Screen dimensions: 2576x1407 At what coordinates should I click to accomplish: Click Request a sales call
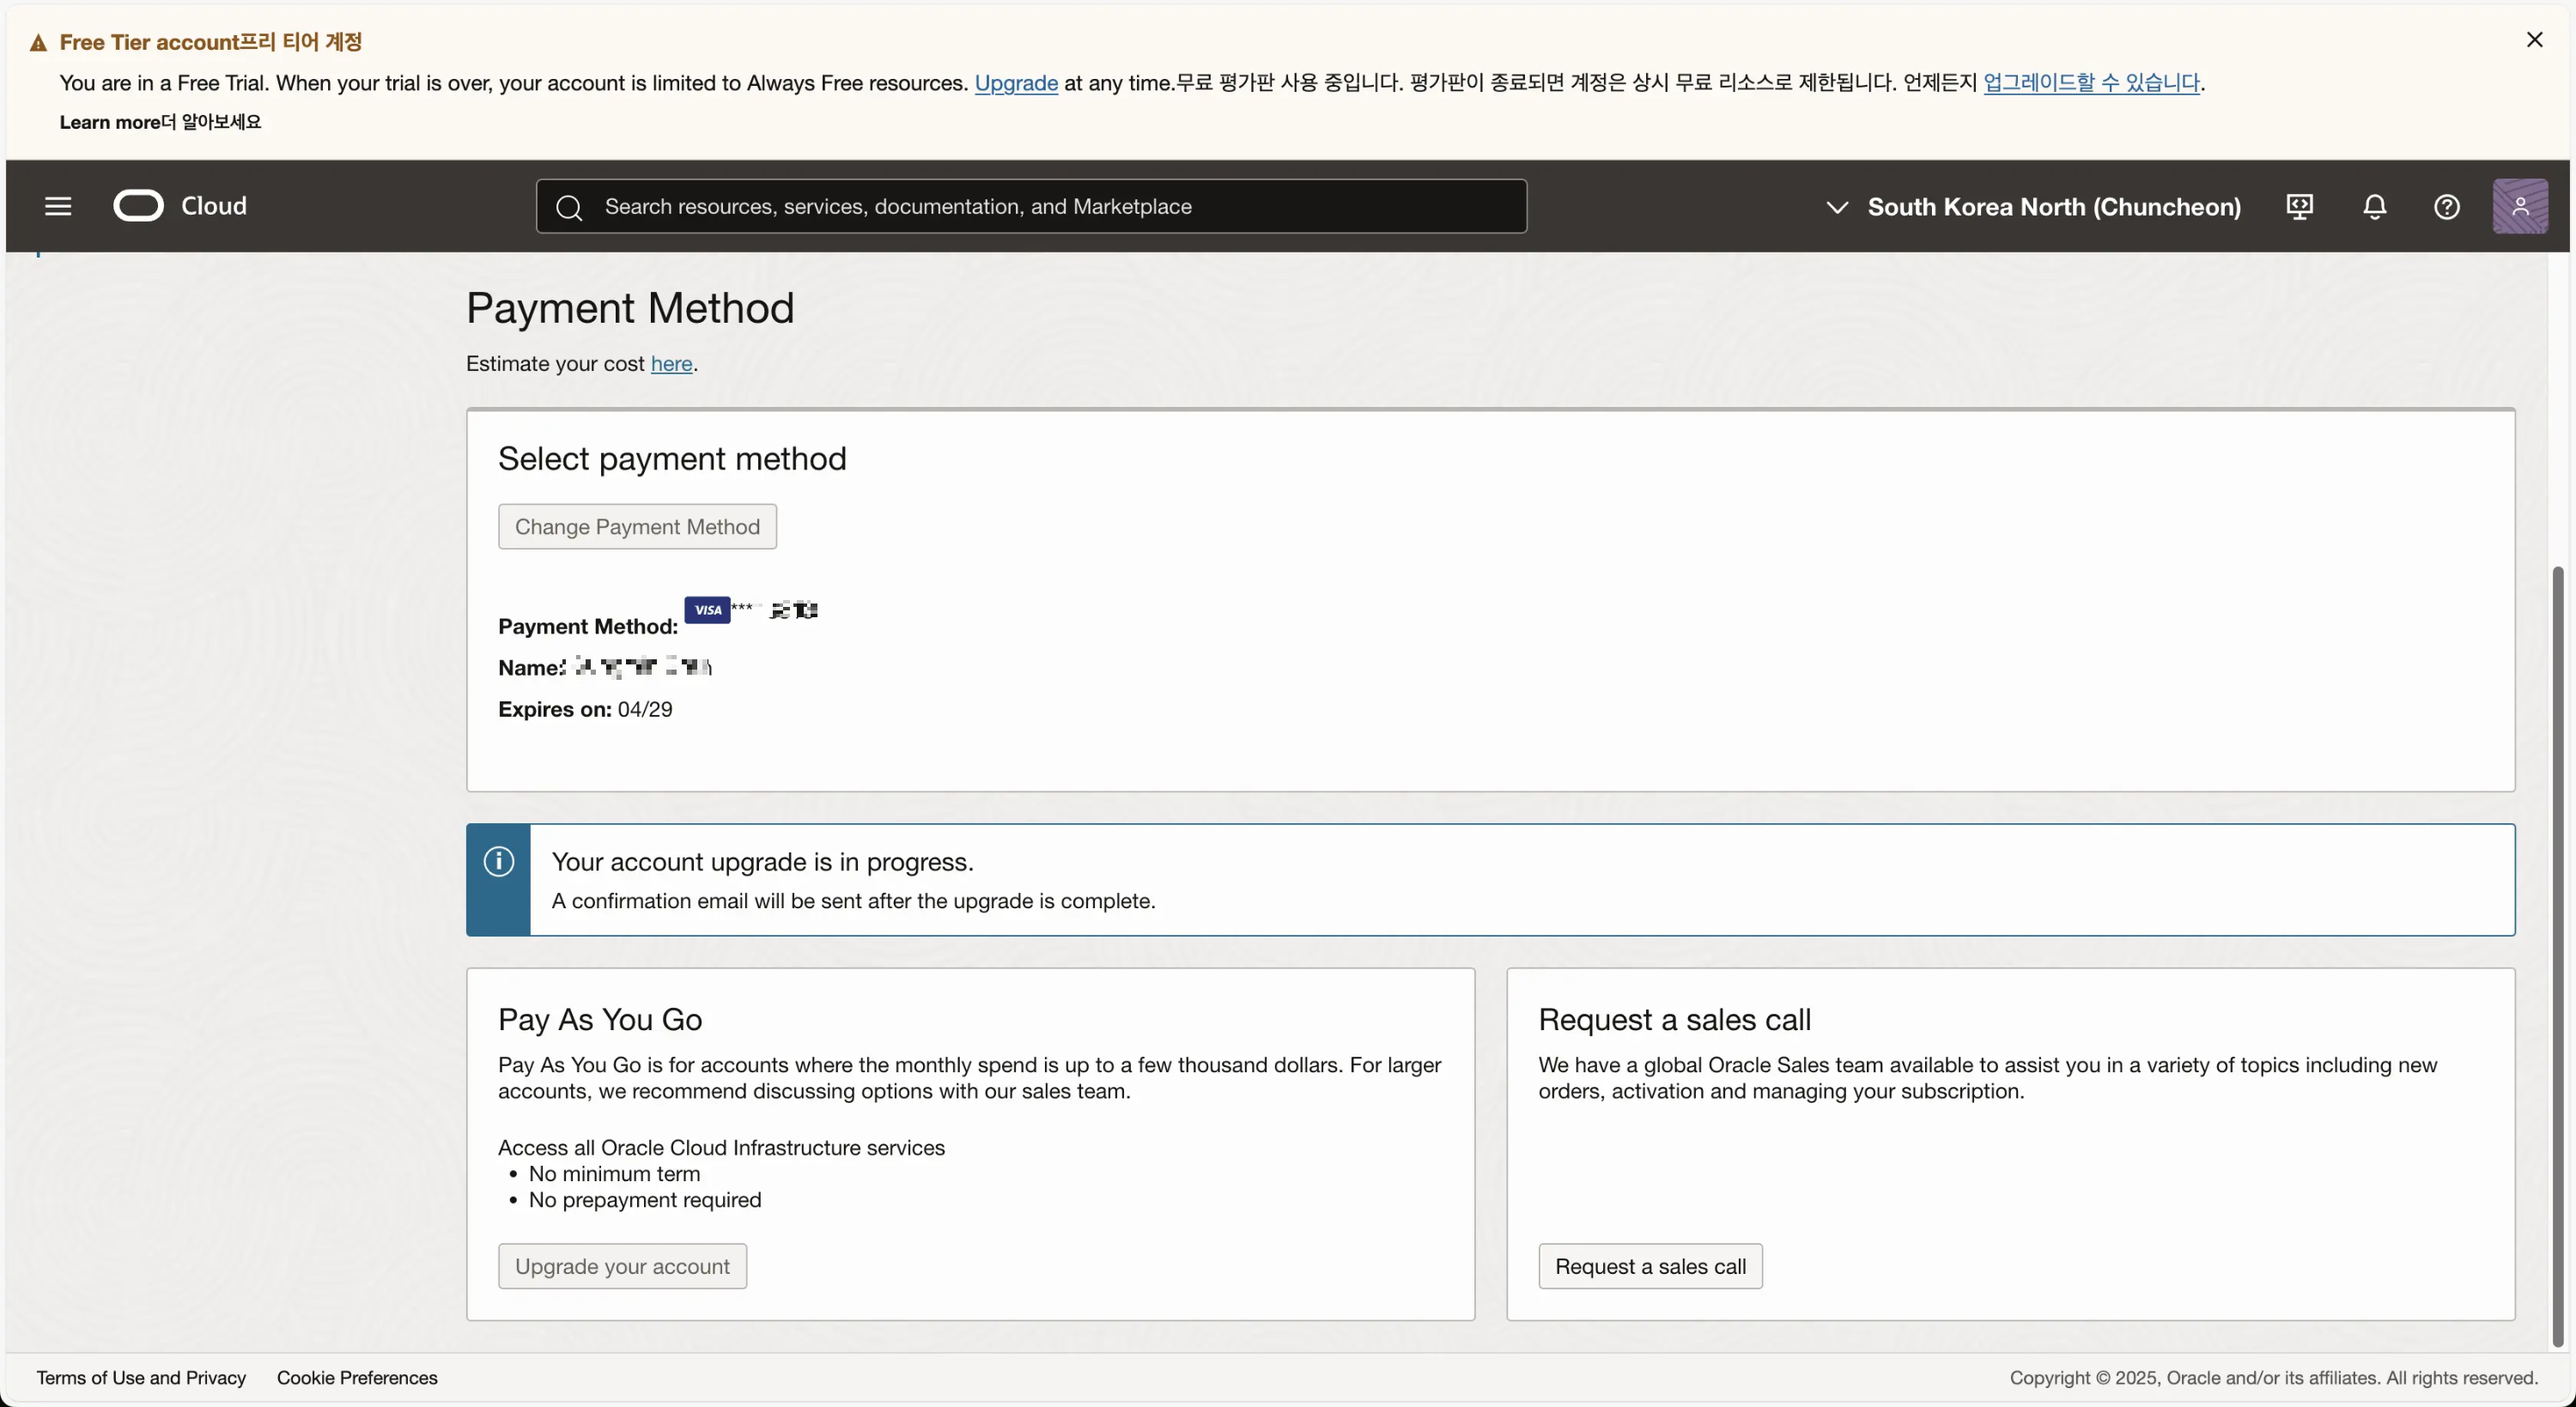coord(1650,1265)
